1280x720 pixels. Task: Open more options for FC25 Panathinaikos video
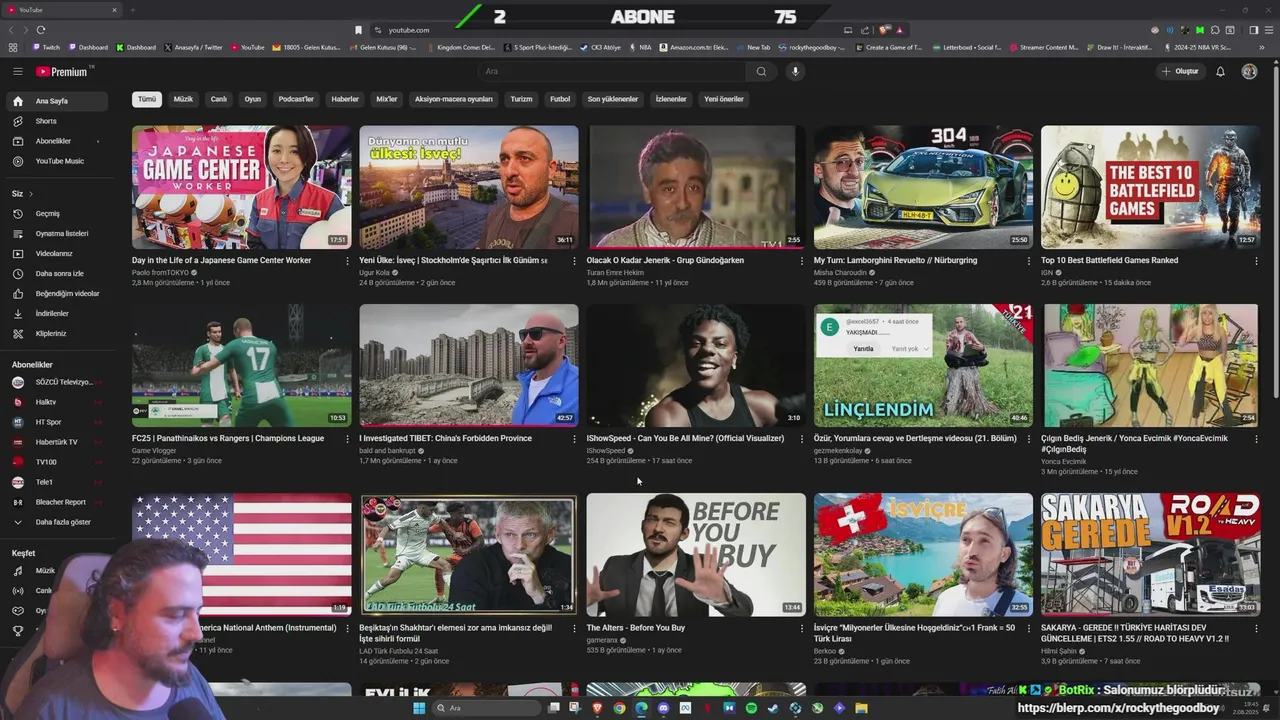[x=347, y=439]
